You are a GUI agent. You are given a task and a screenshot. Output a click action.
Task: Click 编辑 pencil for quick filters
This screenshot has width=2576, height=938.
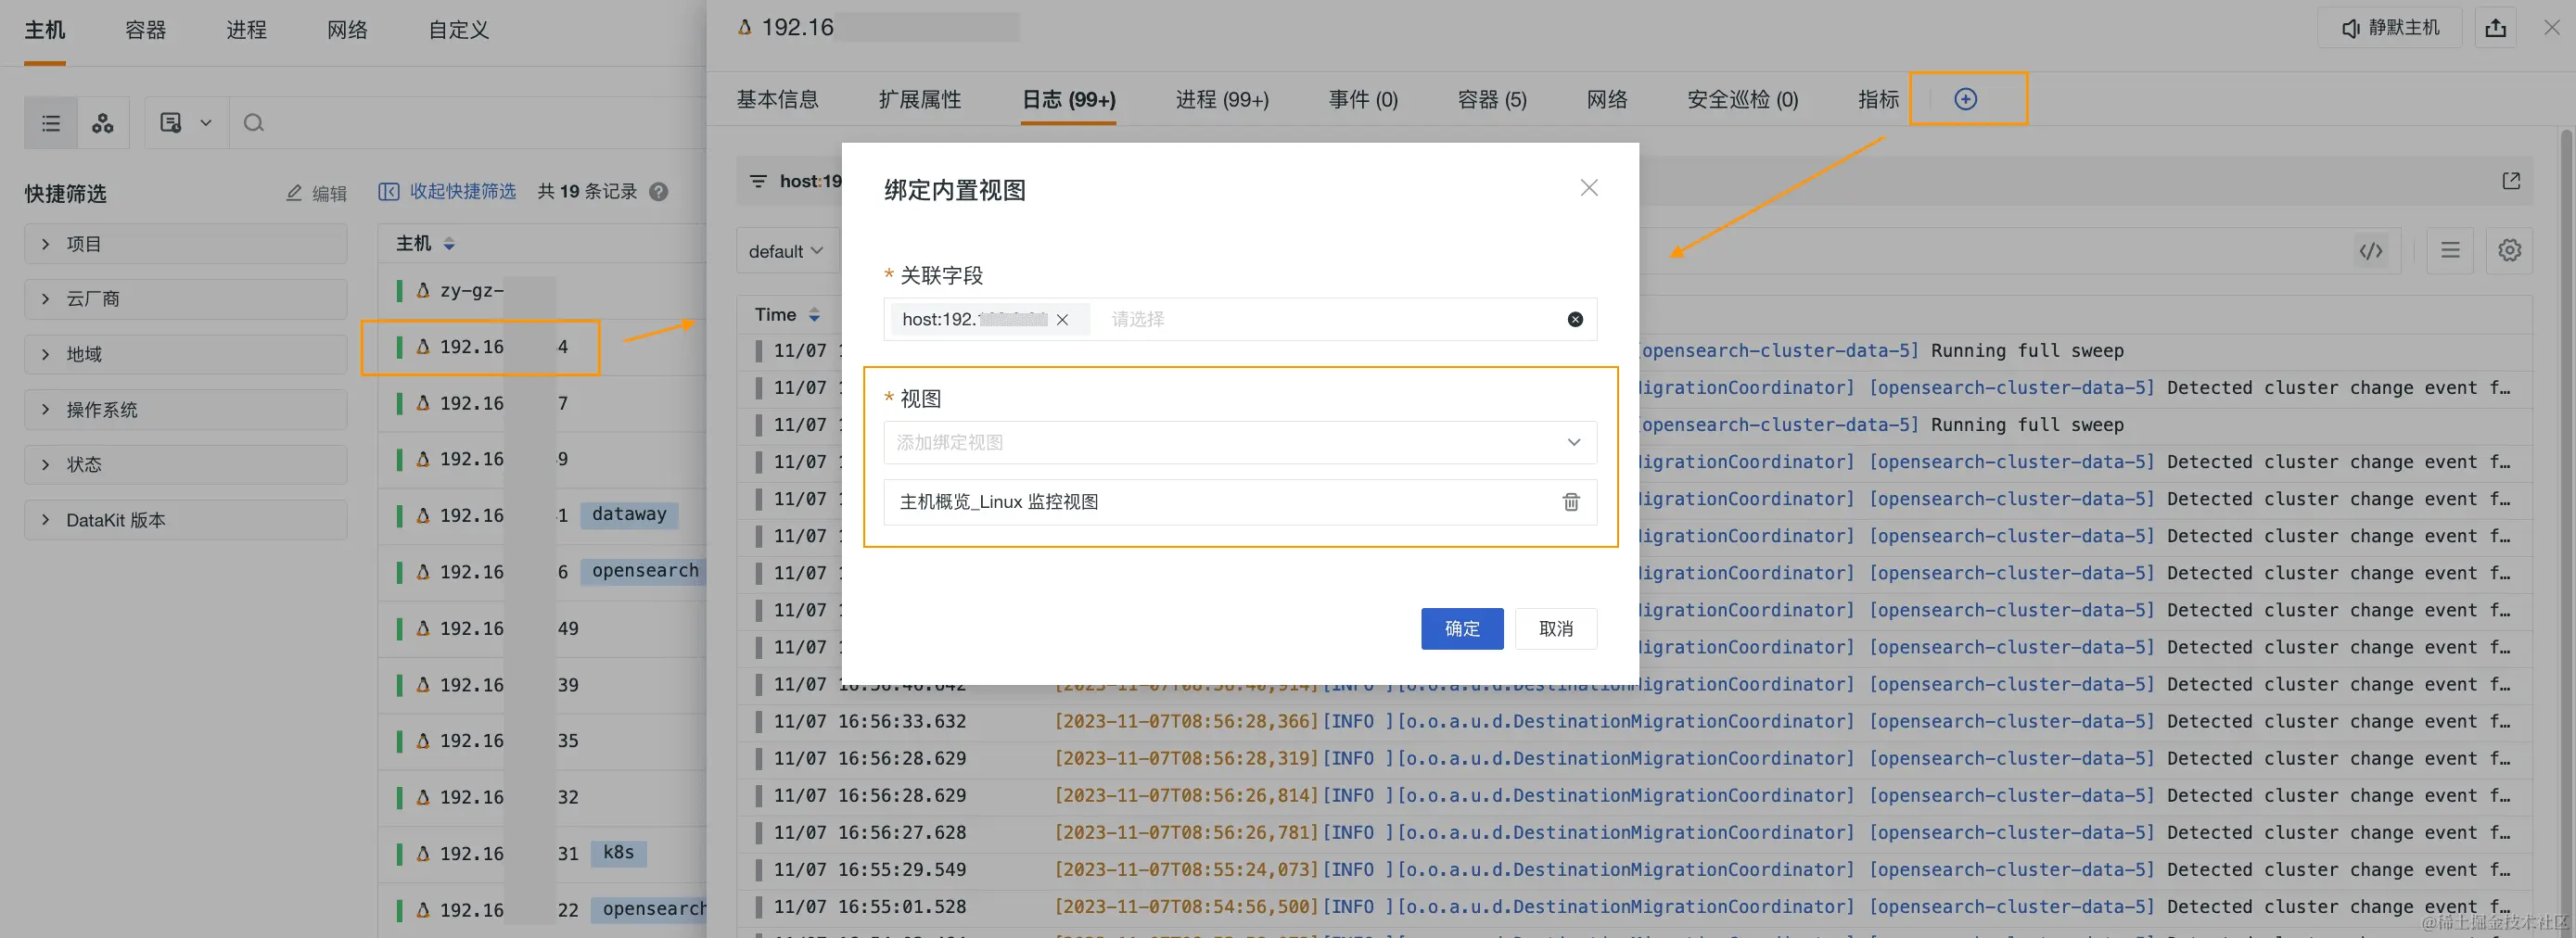tap(316, 193)
